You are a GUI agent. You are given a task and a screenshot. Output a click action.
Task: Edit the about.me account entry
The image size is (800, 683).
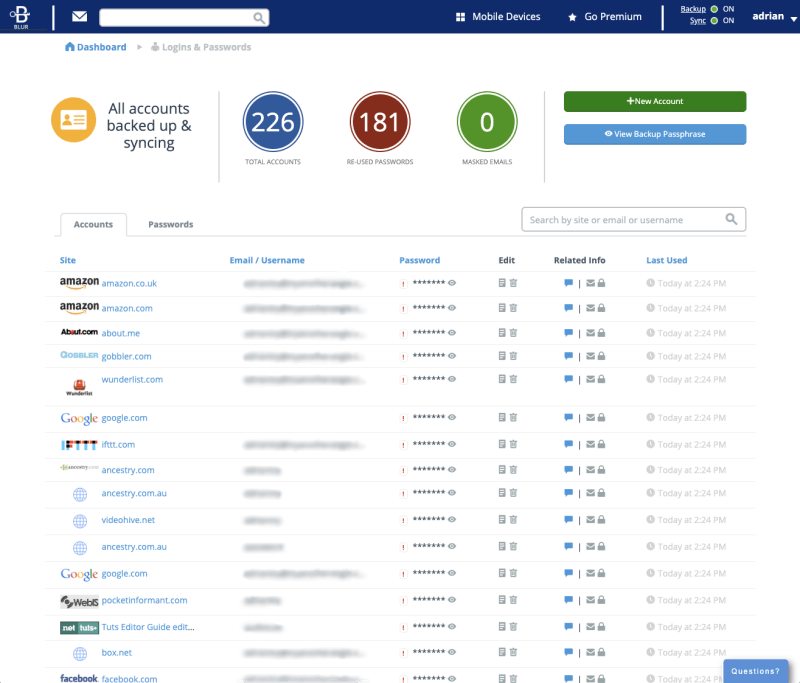(x=502, y=333)
